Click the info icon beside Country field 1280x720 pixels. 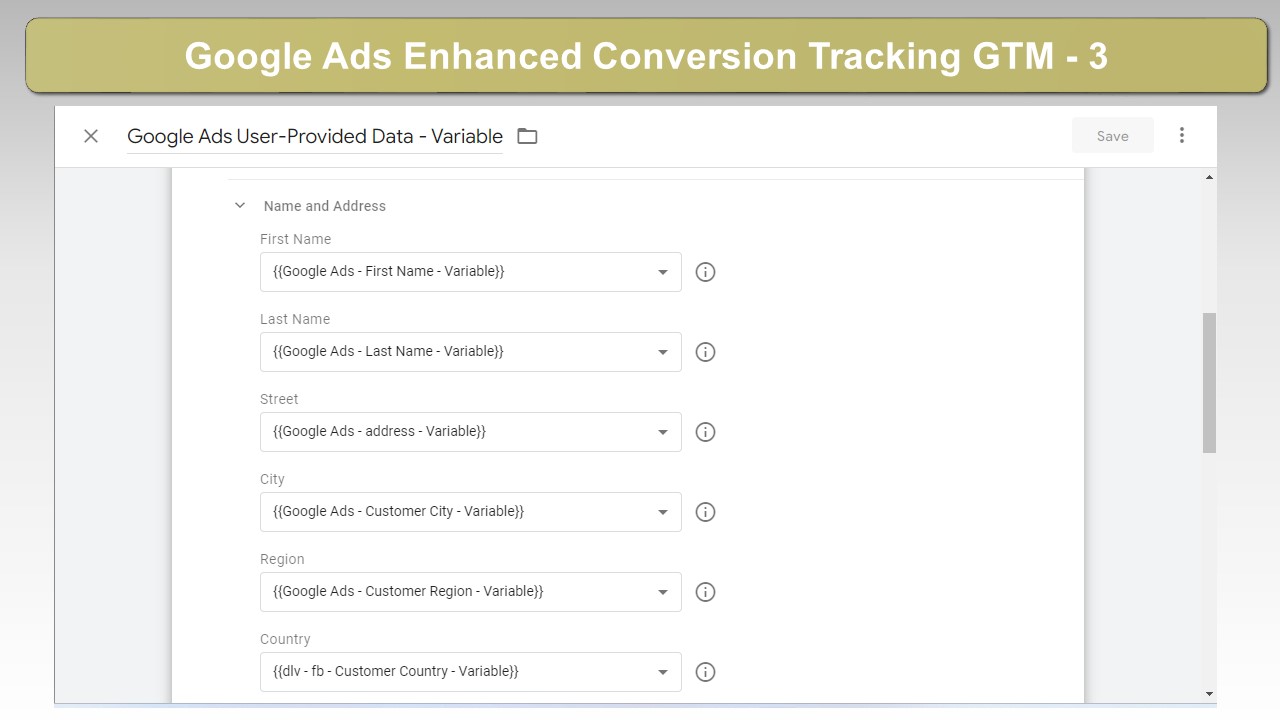[x=705, y=672]
